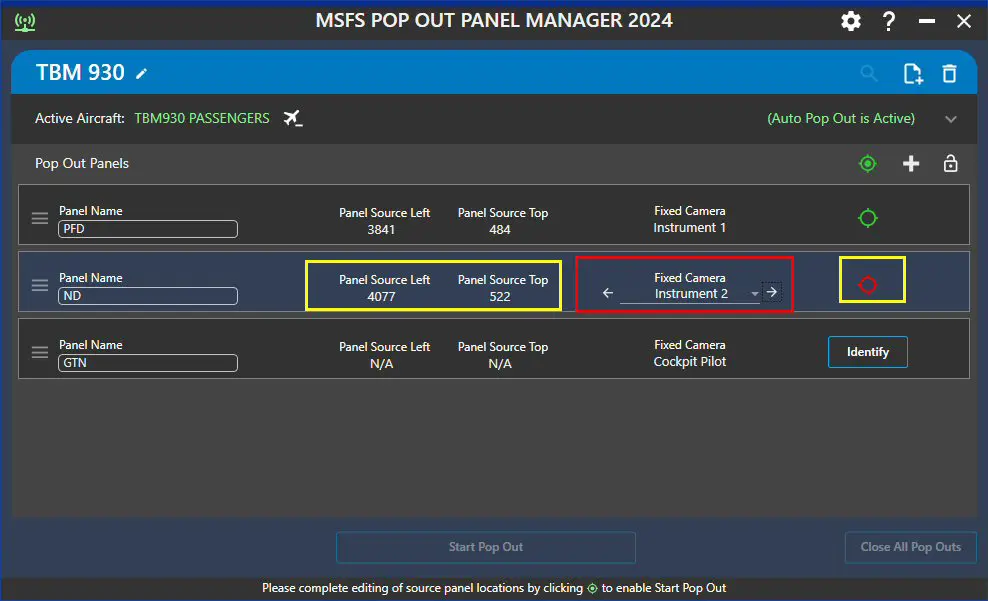Image resolution: width=988 pixels, height=601 pixels.
Task: Add a new profile with file-plus icon
Action: coord(912,74)
